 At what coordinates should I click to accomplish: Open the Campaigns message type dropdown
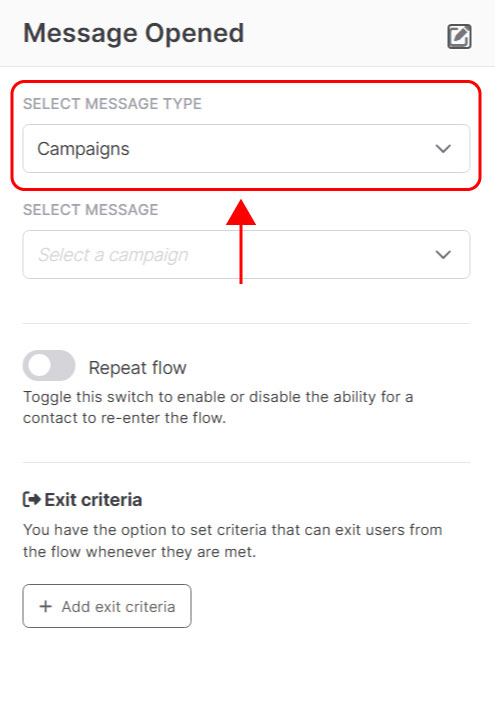point(246,149)
